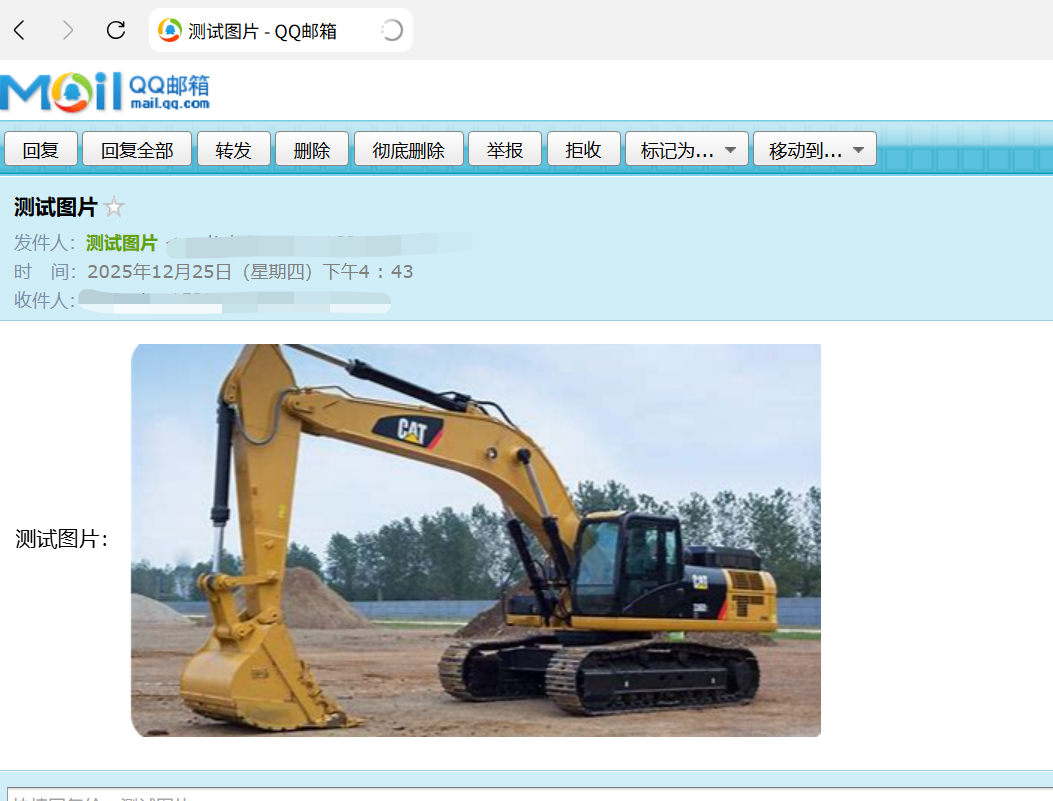Expand the 标记为... dropdown
This screenshot has width=1053, height=801.
point(687,149)
